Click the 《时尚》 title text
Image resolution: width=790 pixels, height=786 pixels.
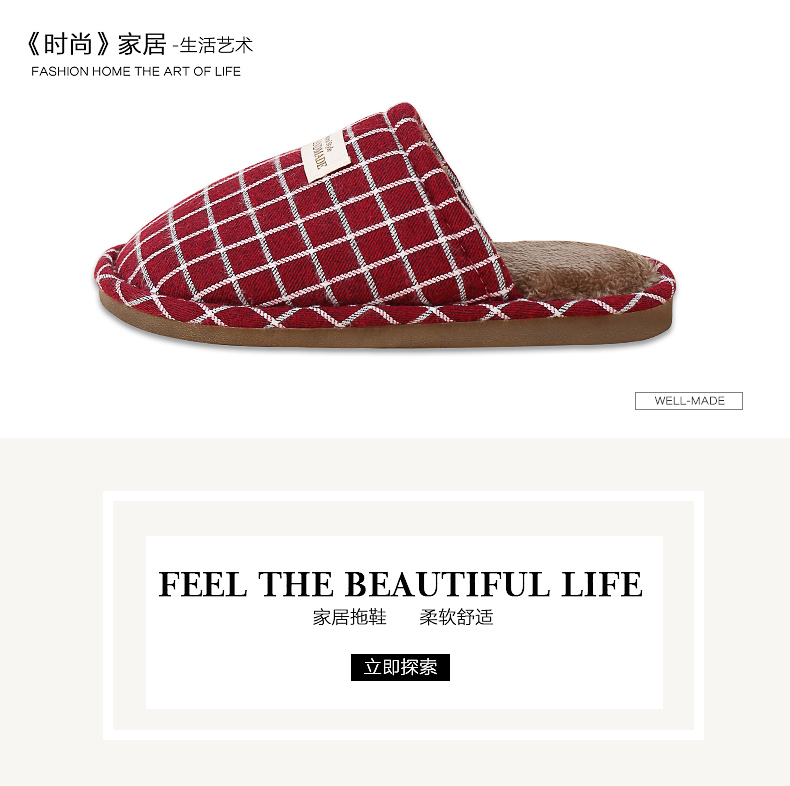(x=69, y=44)
